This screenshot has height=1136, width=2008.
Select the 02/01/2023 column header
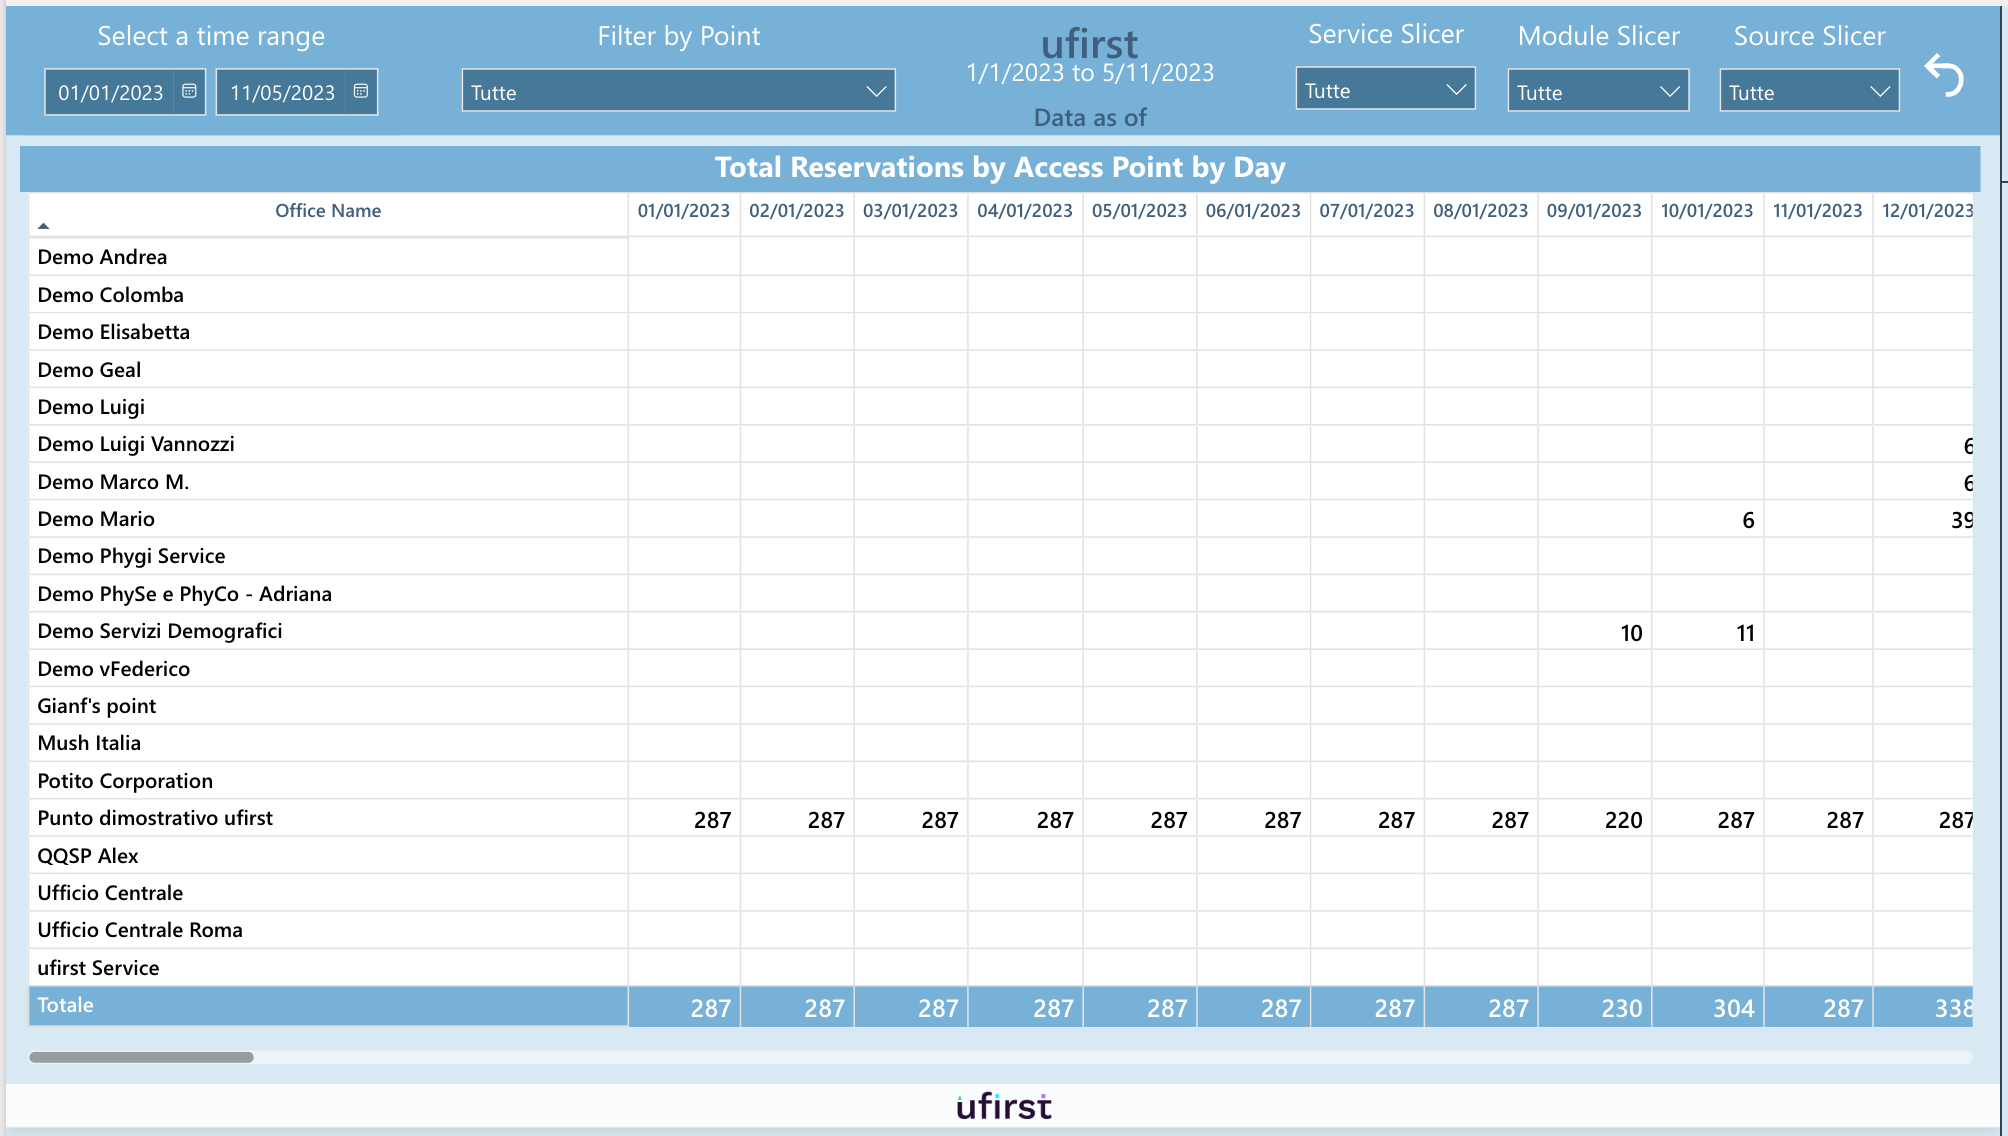click(796, 210)
